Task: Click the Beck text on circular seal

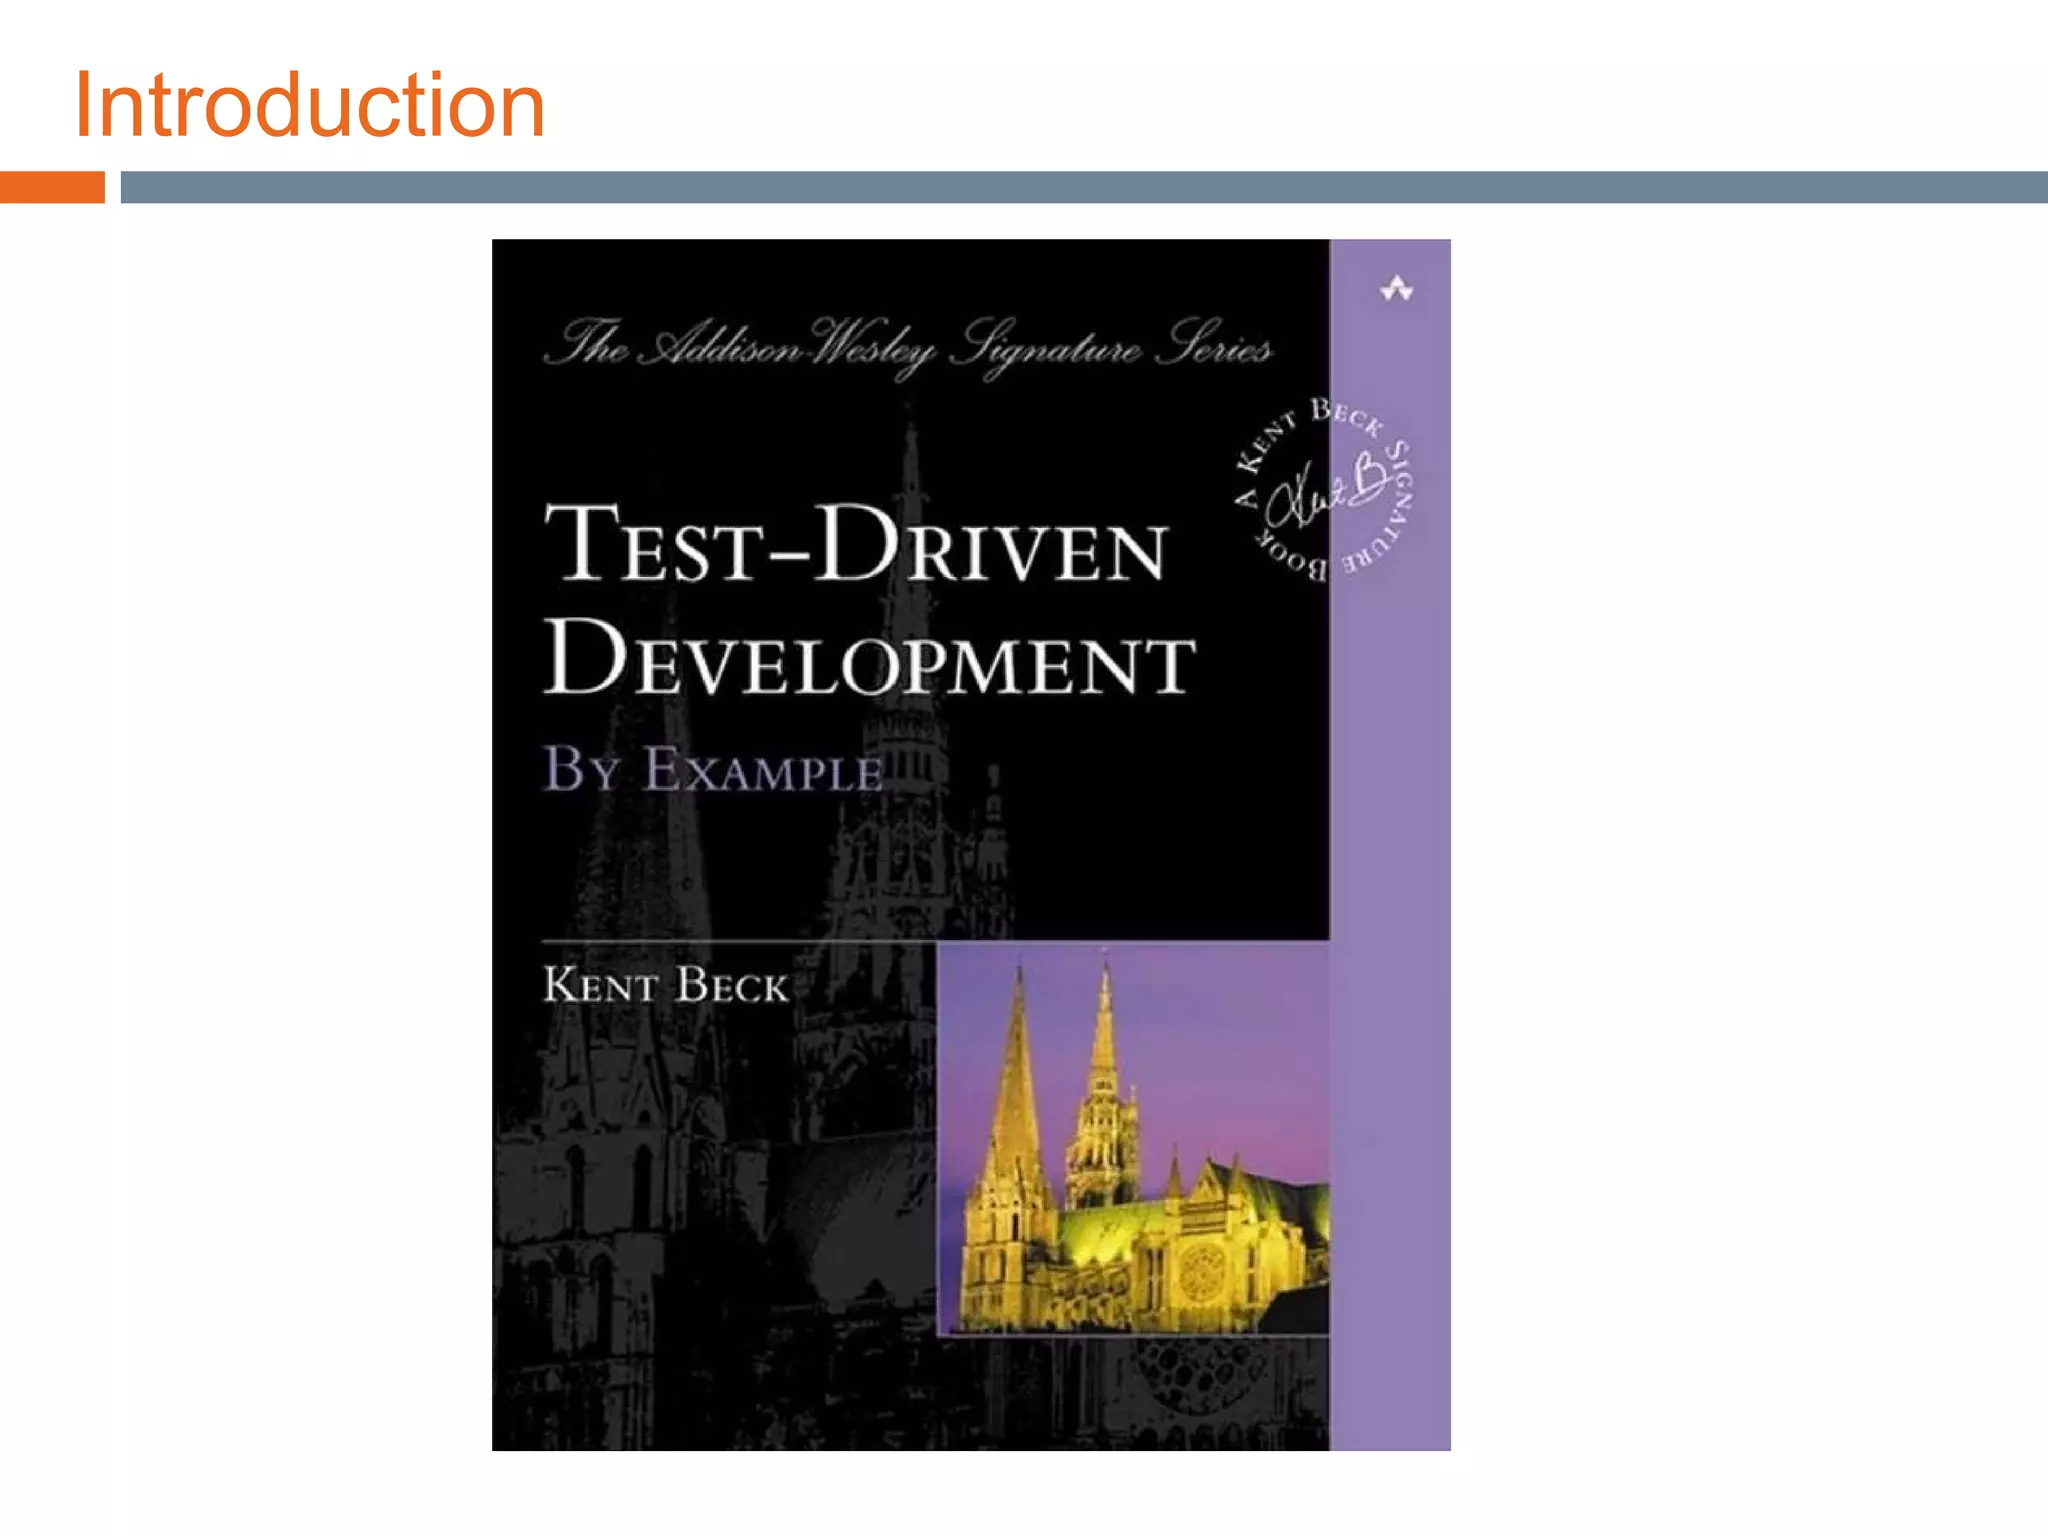Action: click(x=1346, y=417)
